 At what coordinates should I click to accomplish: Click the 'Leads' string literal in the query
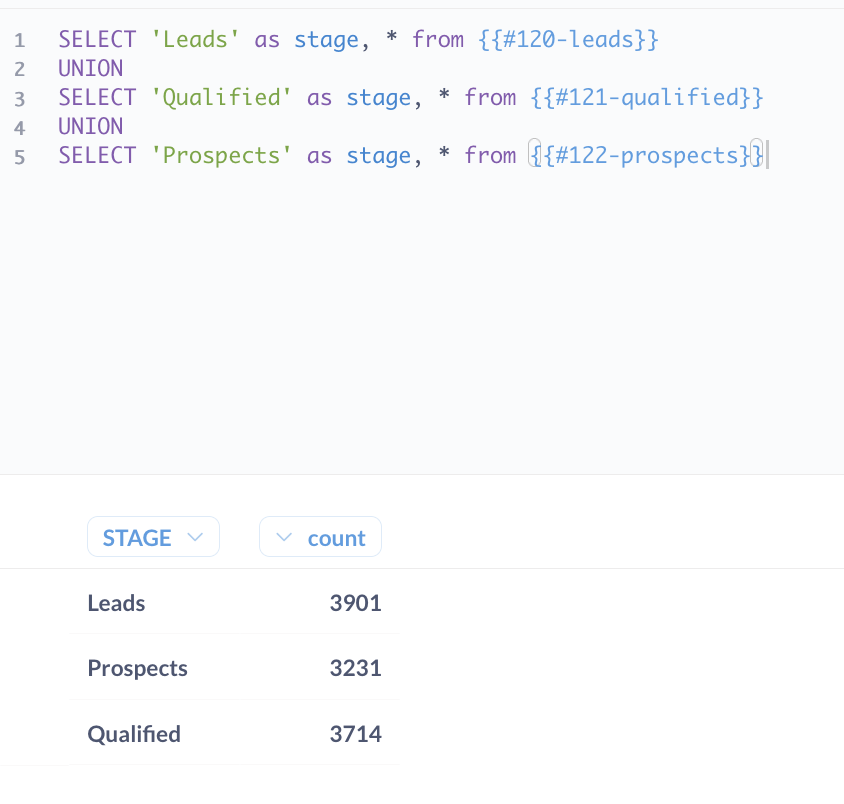196,39
